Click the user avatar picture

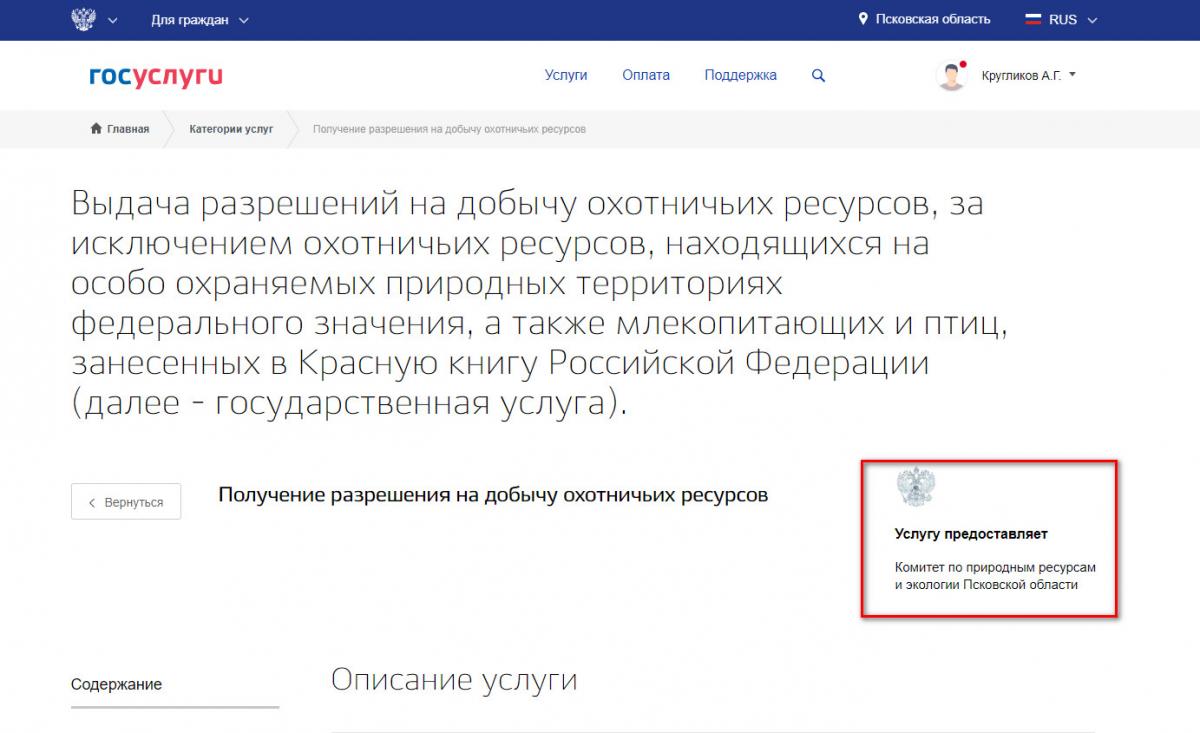(951, 76)
